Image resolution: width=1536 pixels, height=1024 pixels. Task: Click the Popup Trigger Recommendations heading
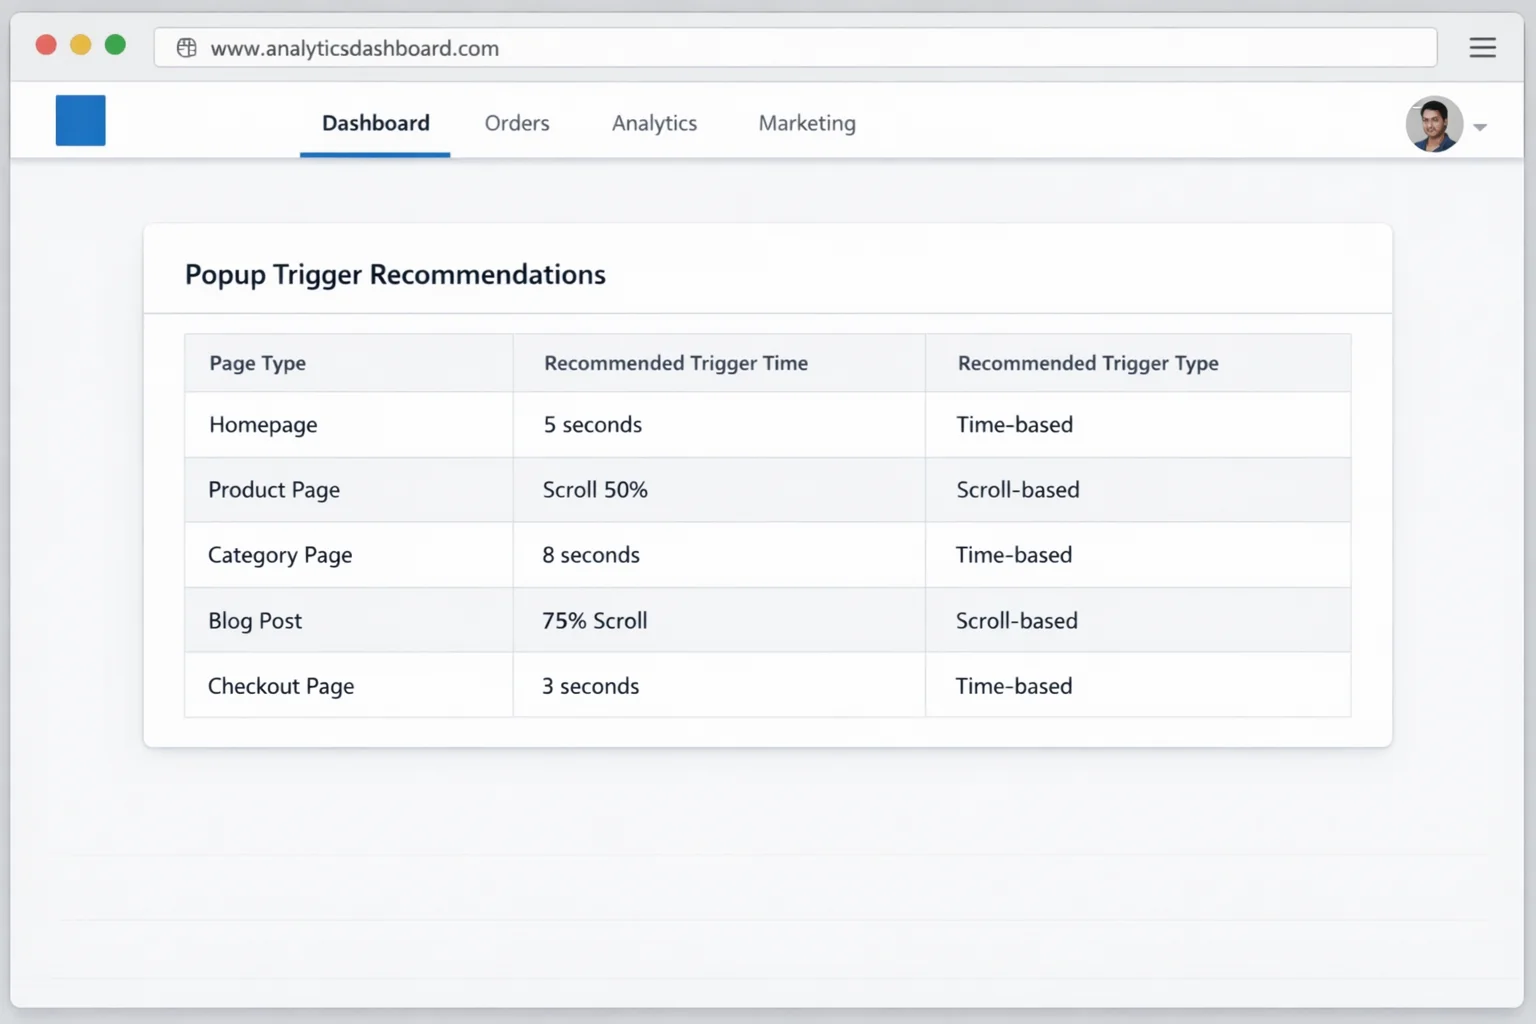(x=395, y=274)
